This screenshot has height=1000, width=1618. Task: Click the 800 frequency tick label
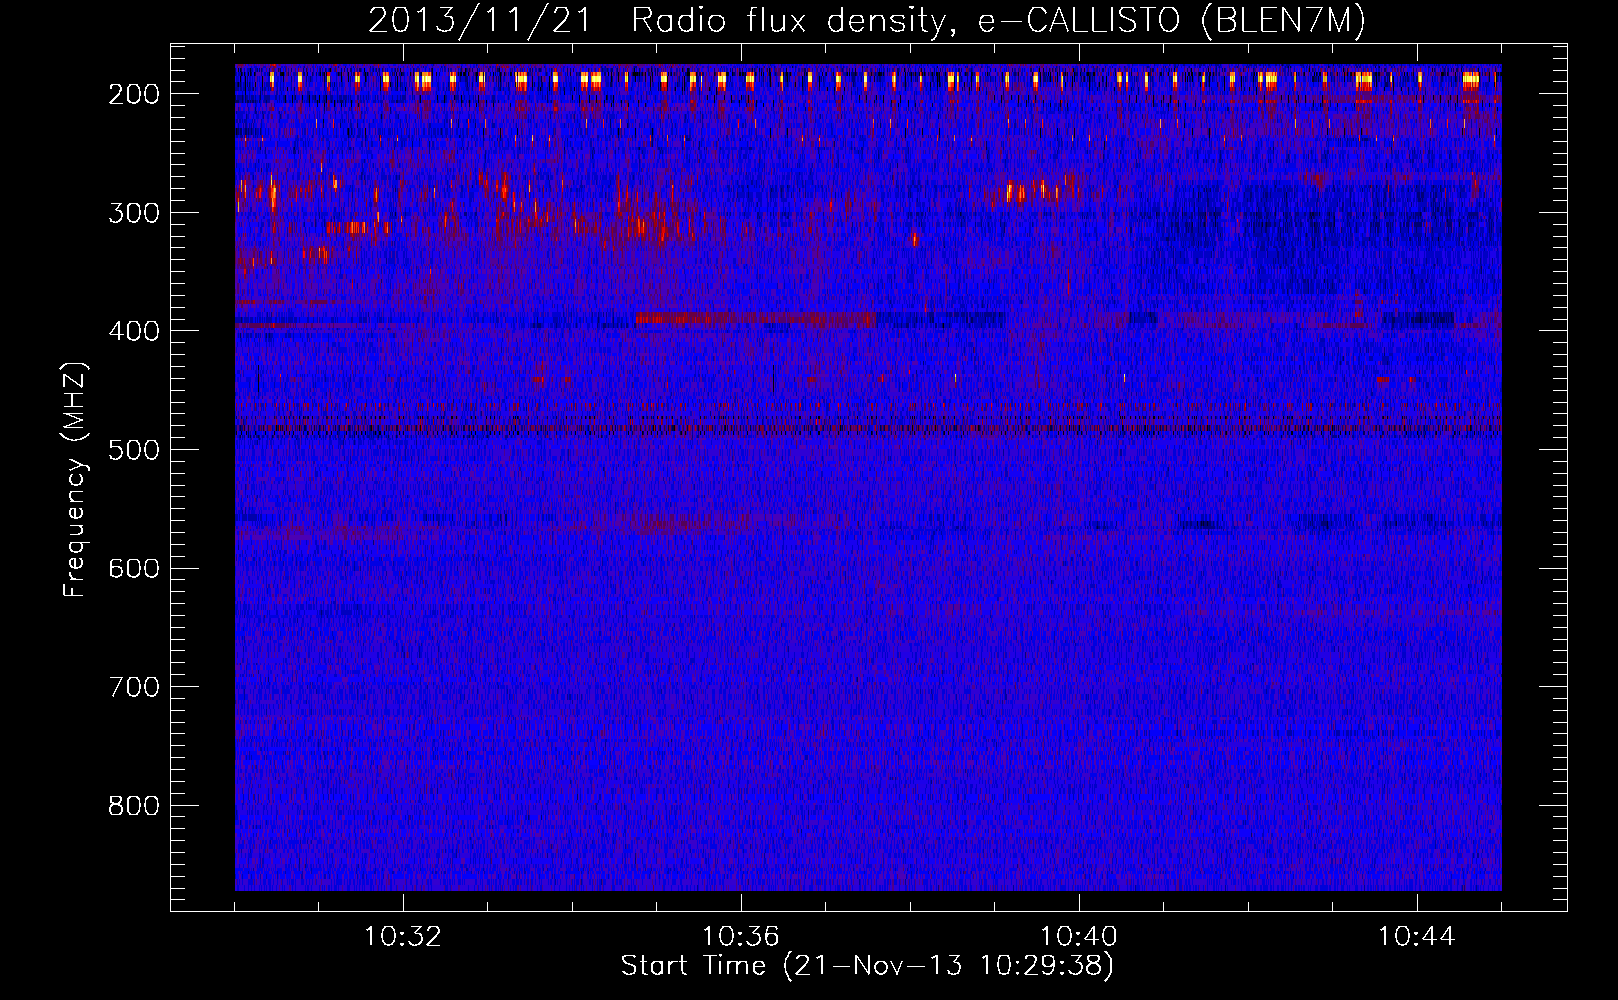tap(134, 806)
